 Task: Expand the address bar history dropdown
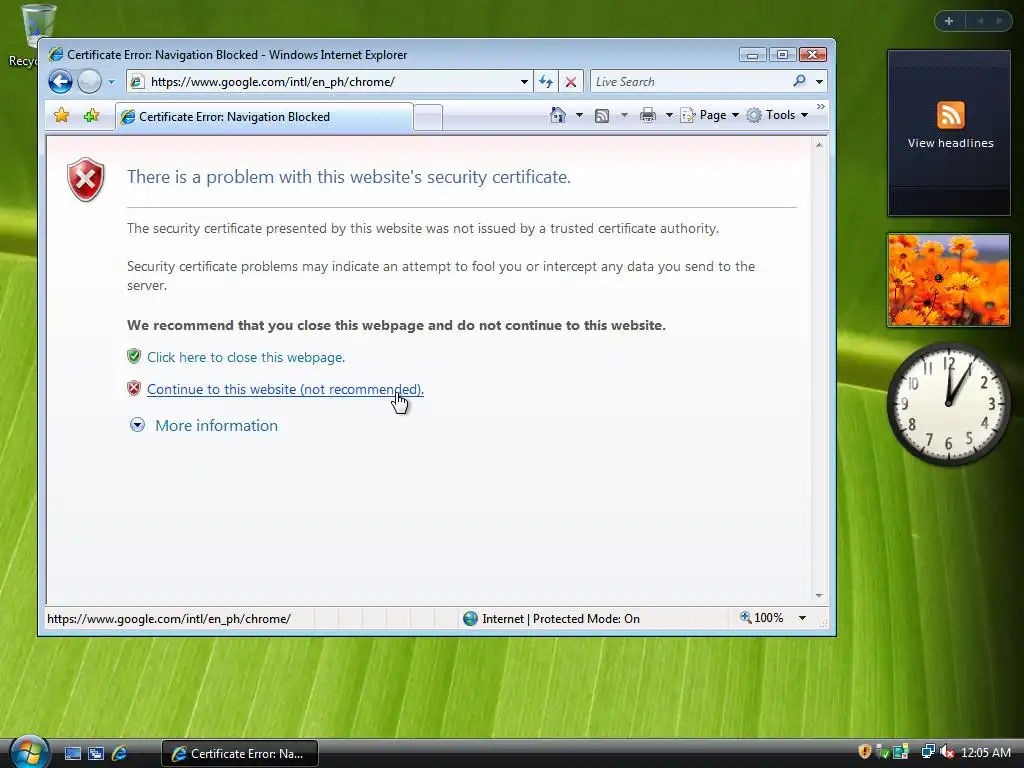(524, 82)
